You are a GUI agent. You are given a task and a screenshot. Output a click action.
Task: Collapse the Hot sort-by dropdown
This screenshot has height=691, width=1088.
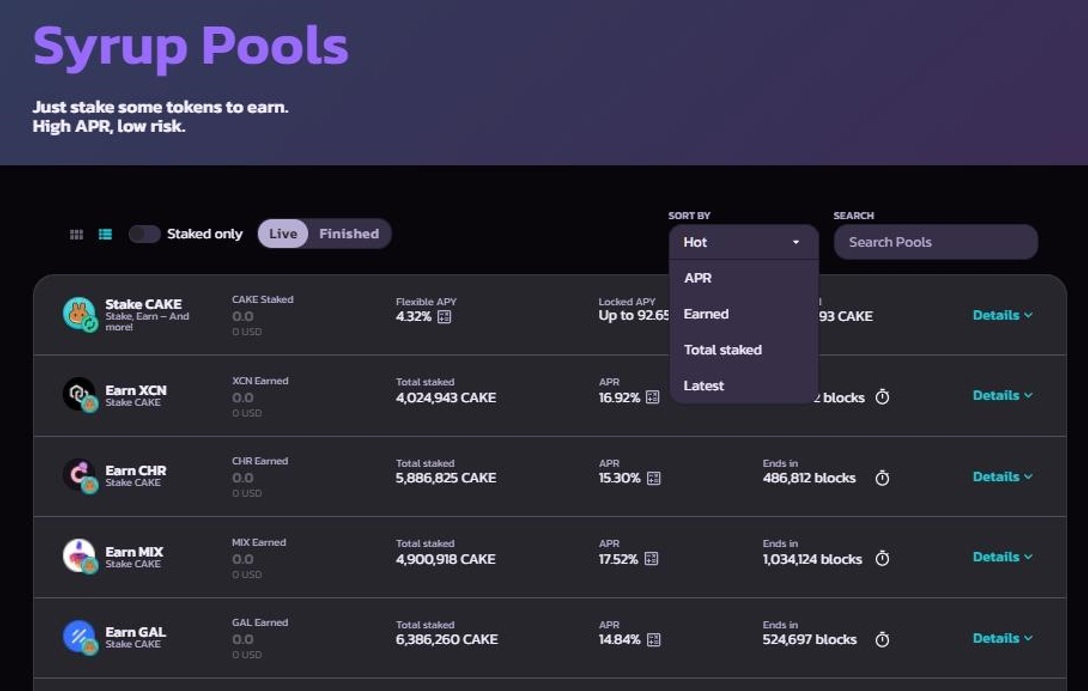tap(743, 242)
